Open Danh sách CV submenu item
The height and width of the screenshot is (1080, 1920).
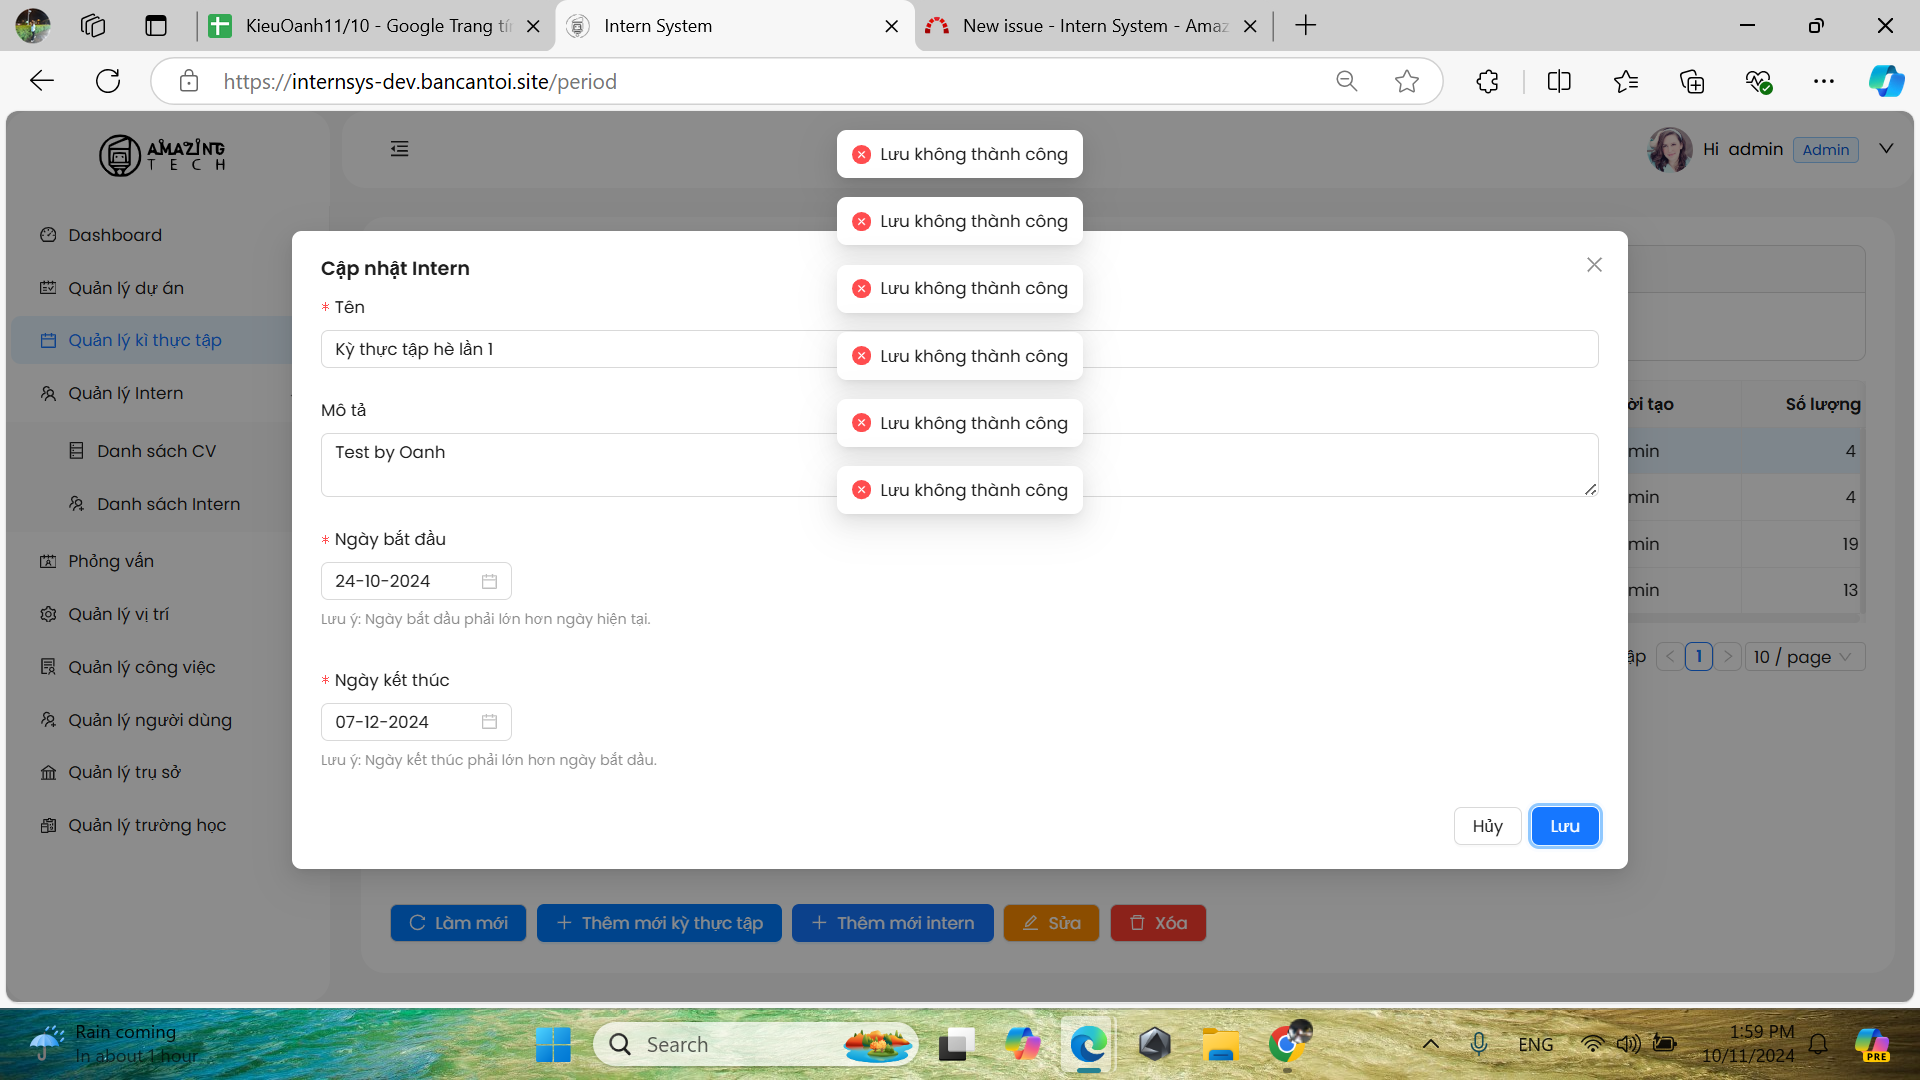pos(156,451)
